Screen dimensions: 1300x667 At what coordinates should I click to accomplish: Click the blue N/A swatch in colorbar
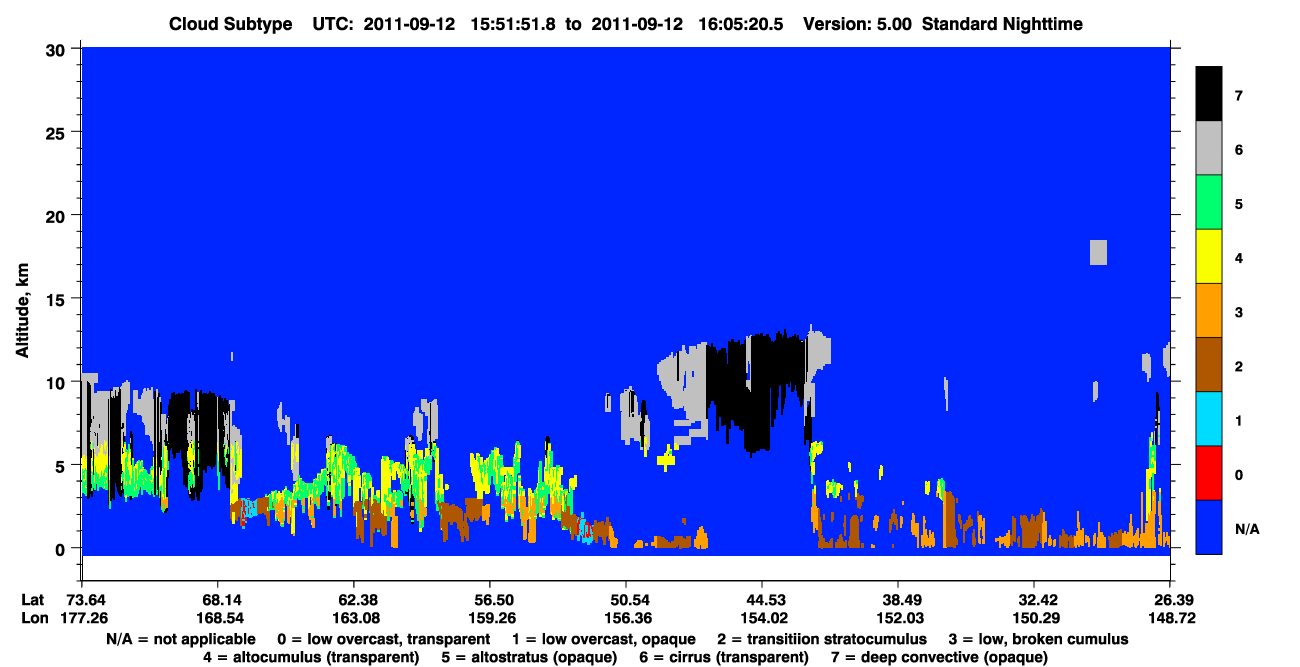1209,526
